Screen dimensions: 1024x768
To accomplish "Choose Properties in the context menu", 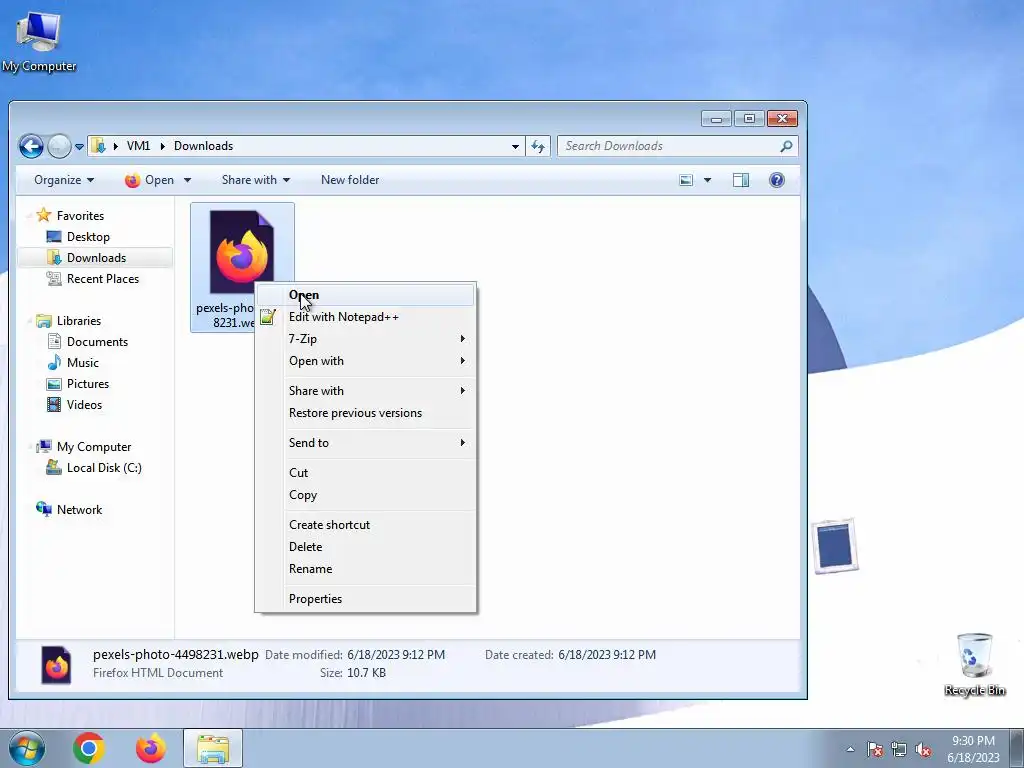I will point(366,599).
